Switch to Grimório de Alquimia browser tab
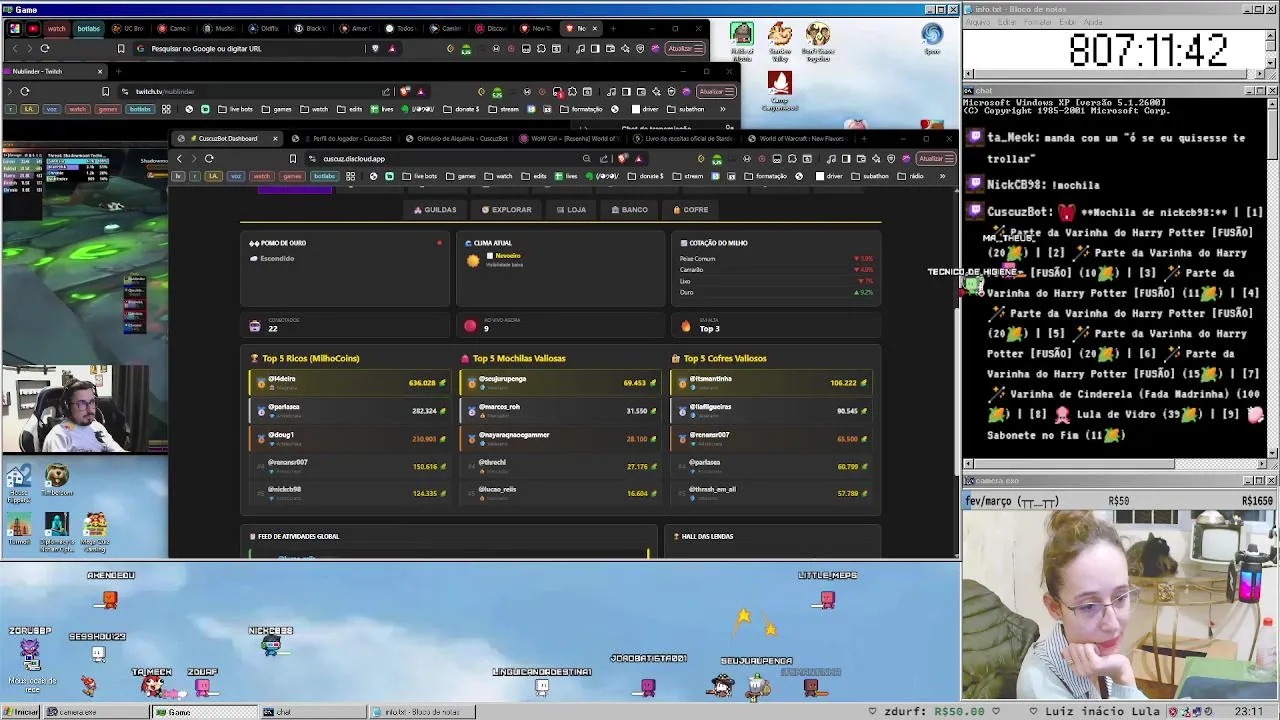Image resolution: width=1280 pixels, height=720 pixels. pyautogui.click(x=457, y=139)
